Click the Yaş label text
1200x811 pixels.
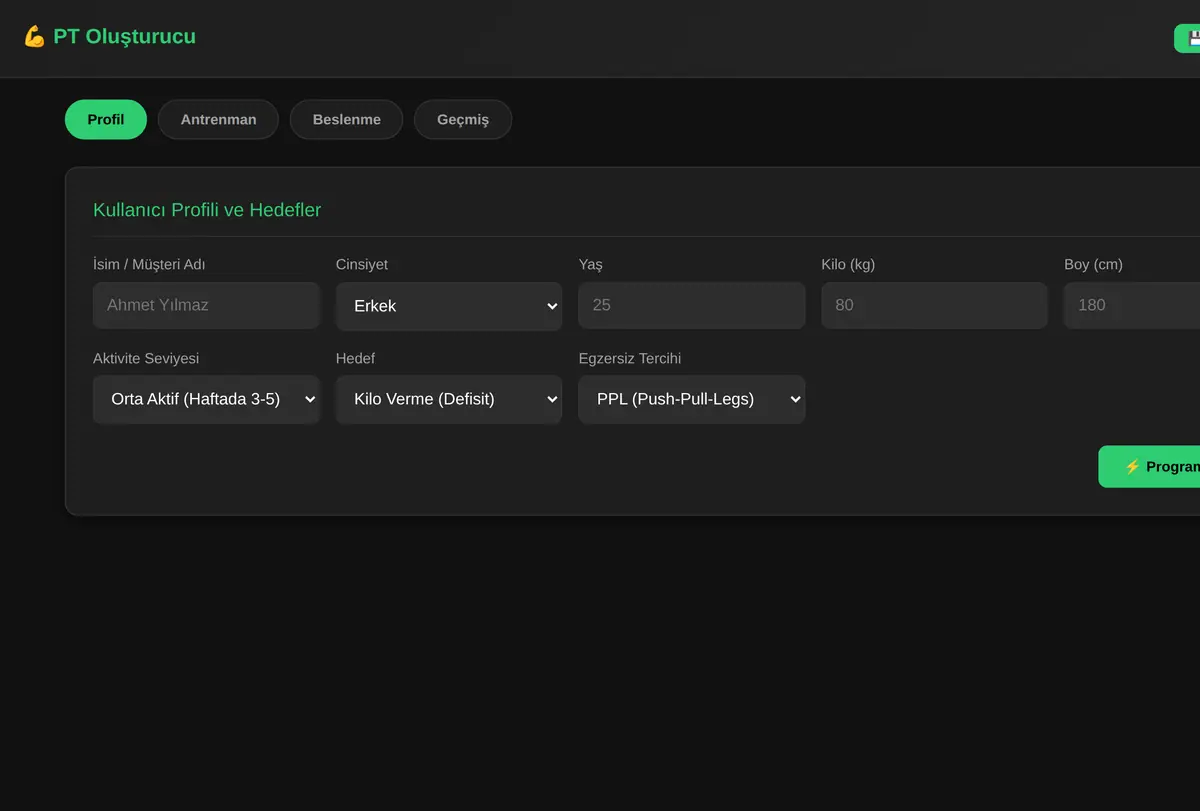591,265
